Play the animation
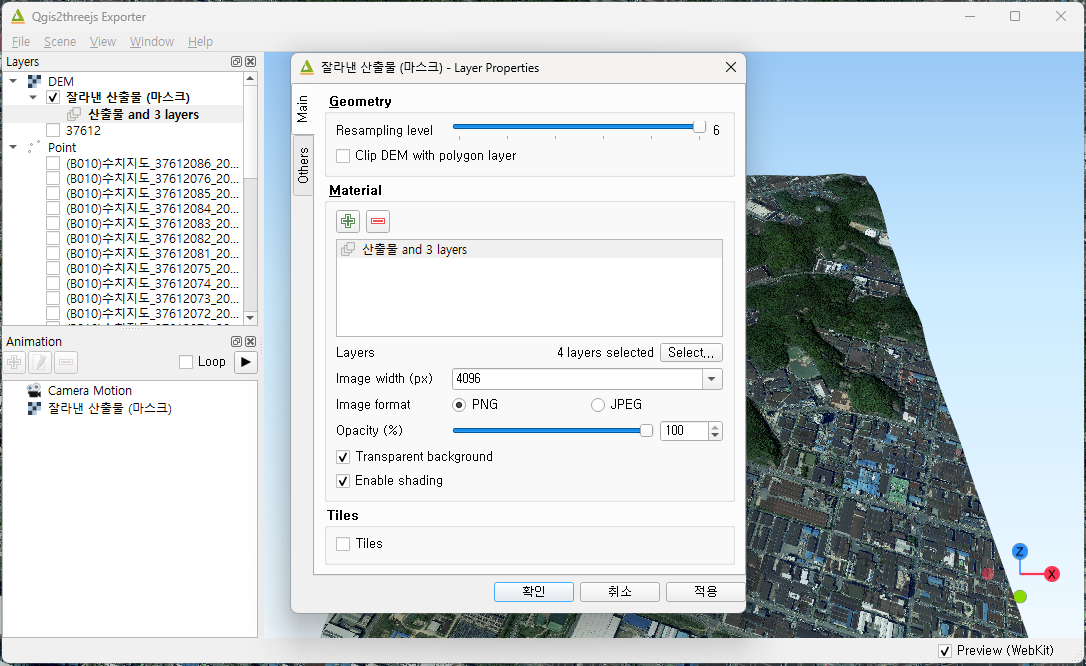Screen dimensions: 1086x666 click(x=246, y=362)
